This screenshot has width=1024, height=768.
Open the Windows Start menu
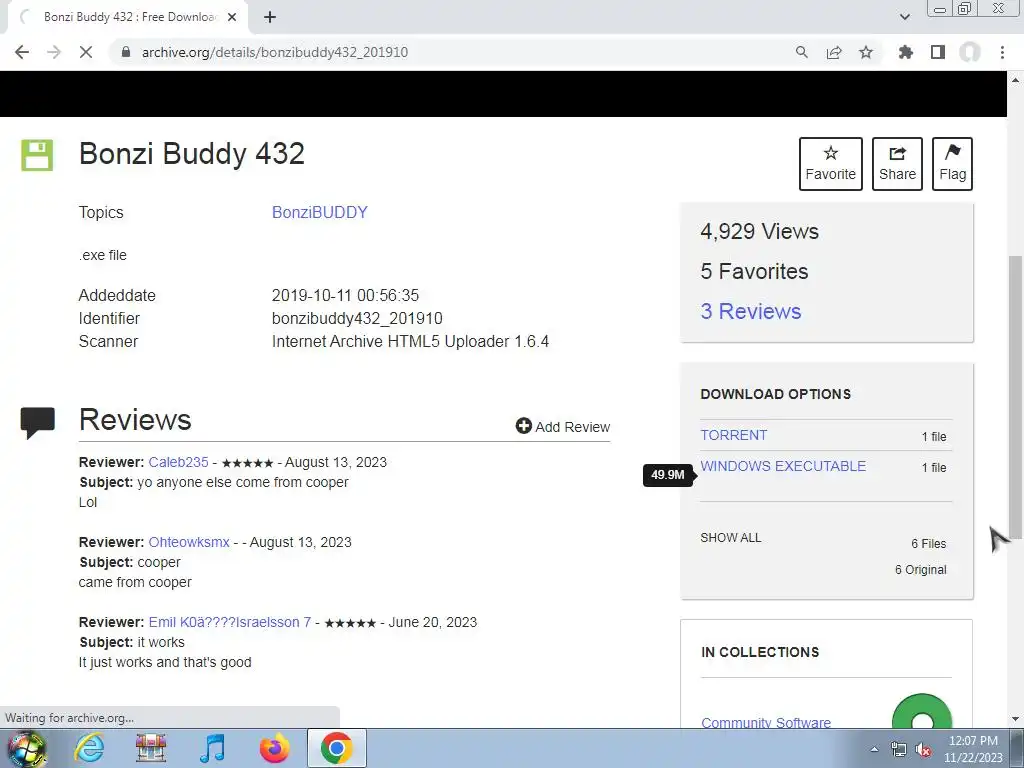(x=26, y=748)
